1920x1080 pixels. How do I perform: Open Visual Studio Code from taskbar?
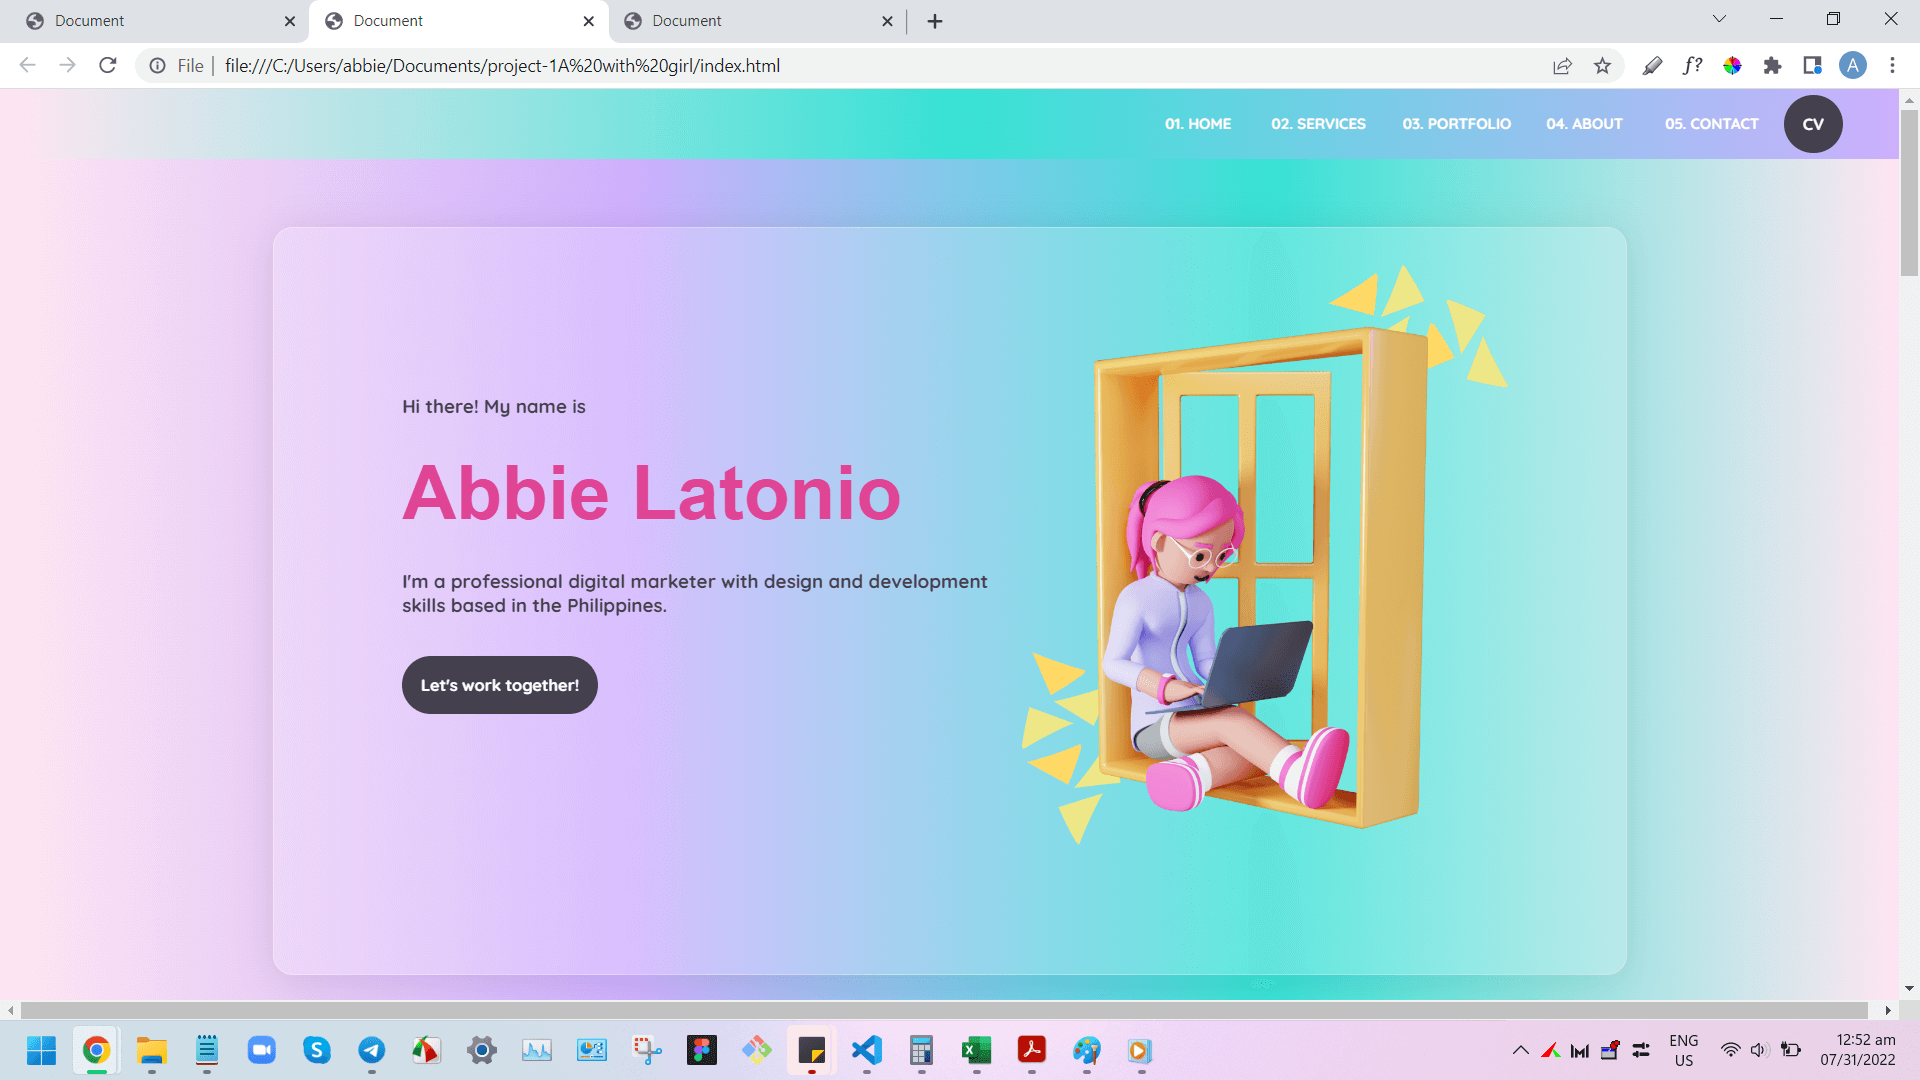(866, 1050)
